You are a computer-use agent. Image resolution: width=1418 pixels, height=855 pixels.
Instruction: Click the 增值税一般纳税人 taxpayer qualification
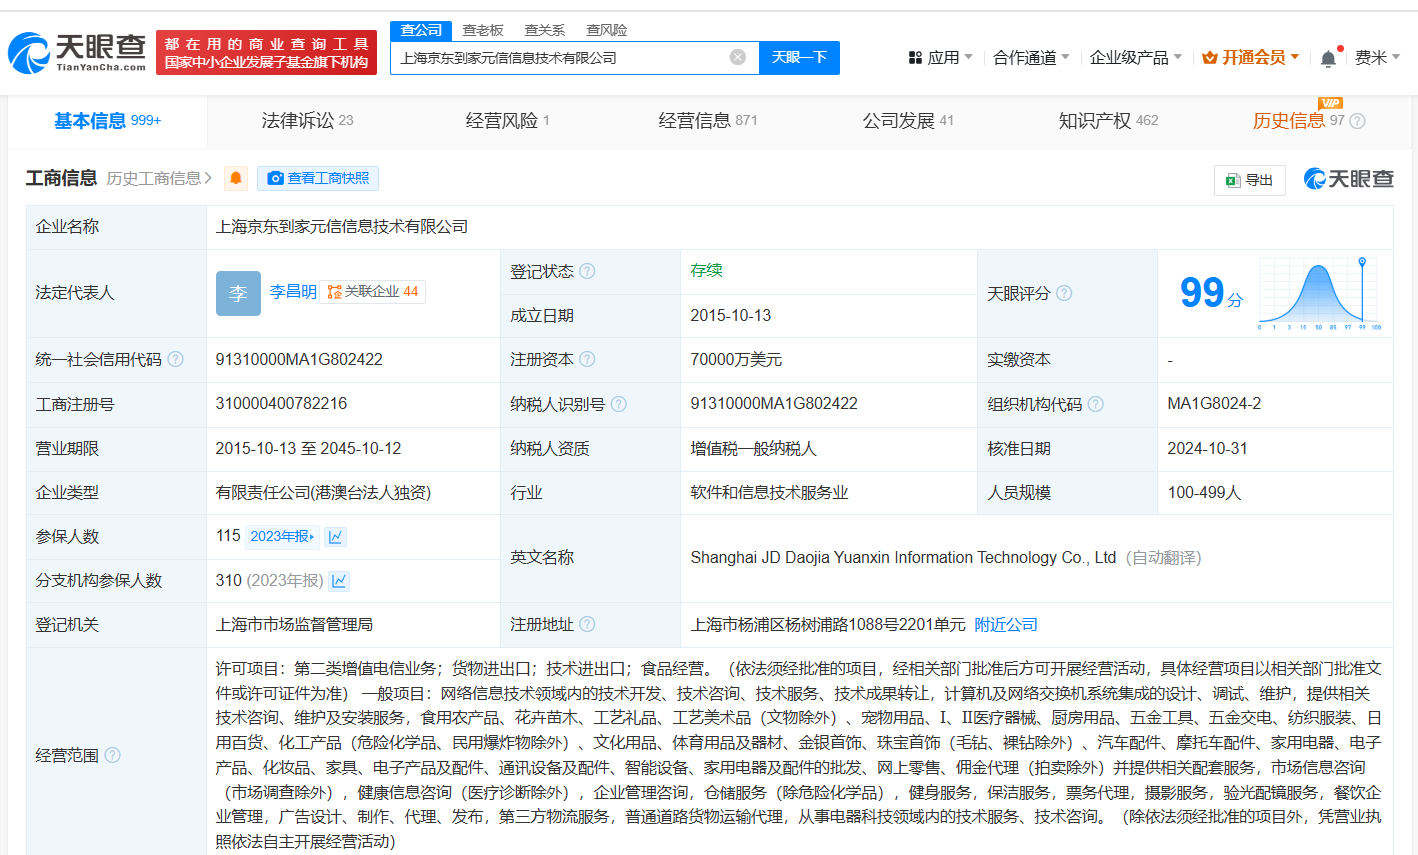pos(753,448)
